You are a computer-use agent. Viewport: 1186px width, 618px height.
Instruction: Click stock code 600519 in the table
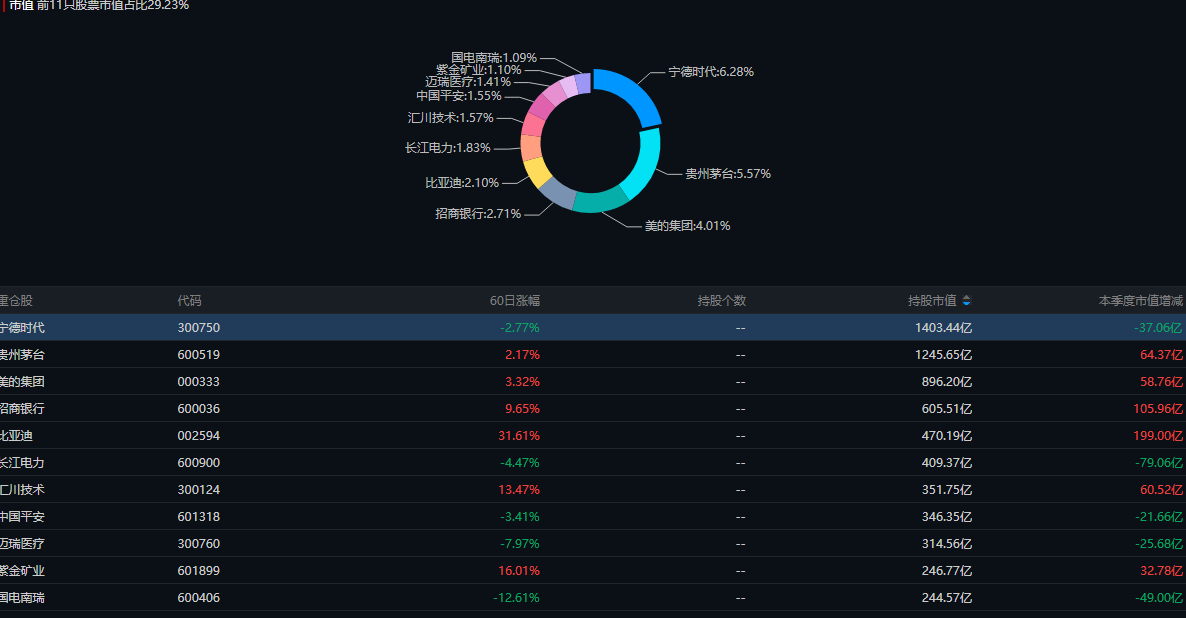tap(199, 355)
